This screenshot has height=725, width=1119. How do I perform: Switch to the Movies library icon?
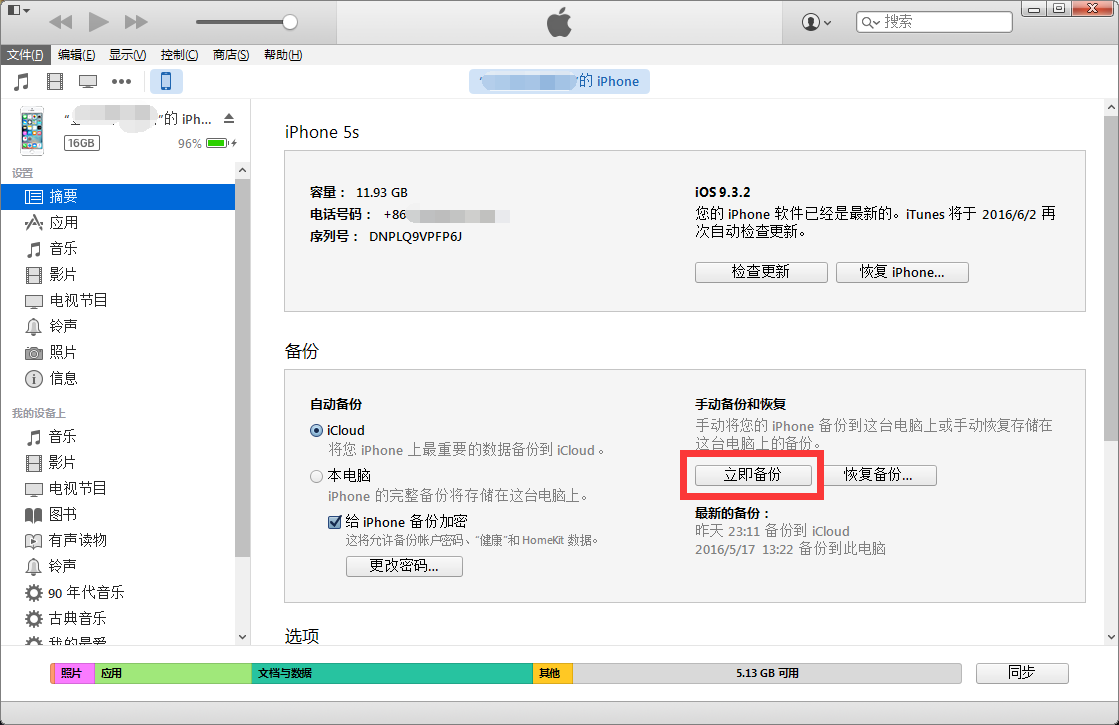(x=55, y=81)
